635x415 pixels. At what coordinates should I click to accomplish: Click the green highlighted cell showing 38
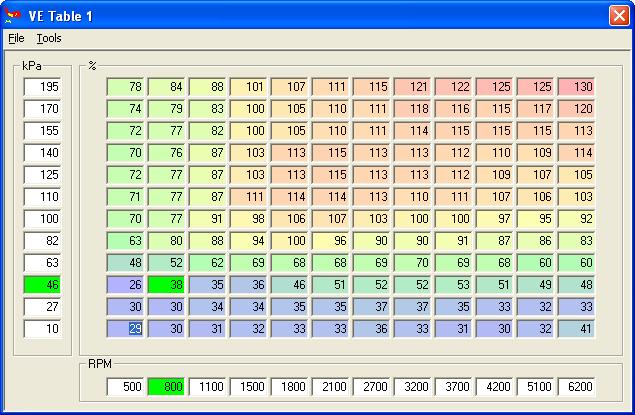click(167, 284)
